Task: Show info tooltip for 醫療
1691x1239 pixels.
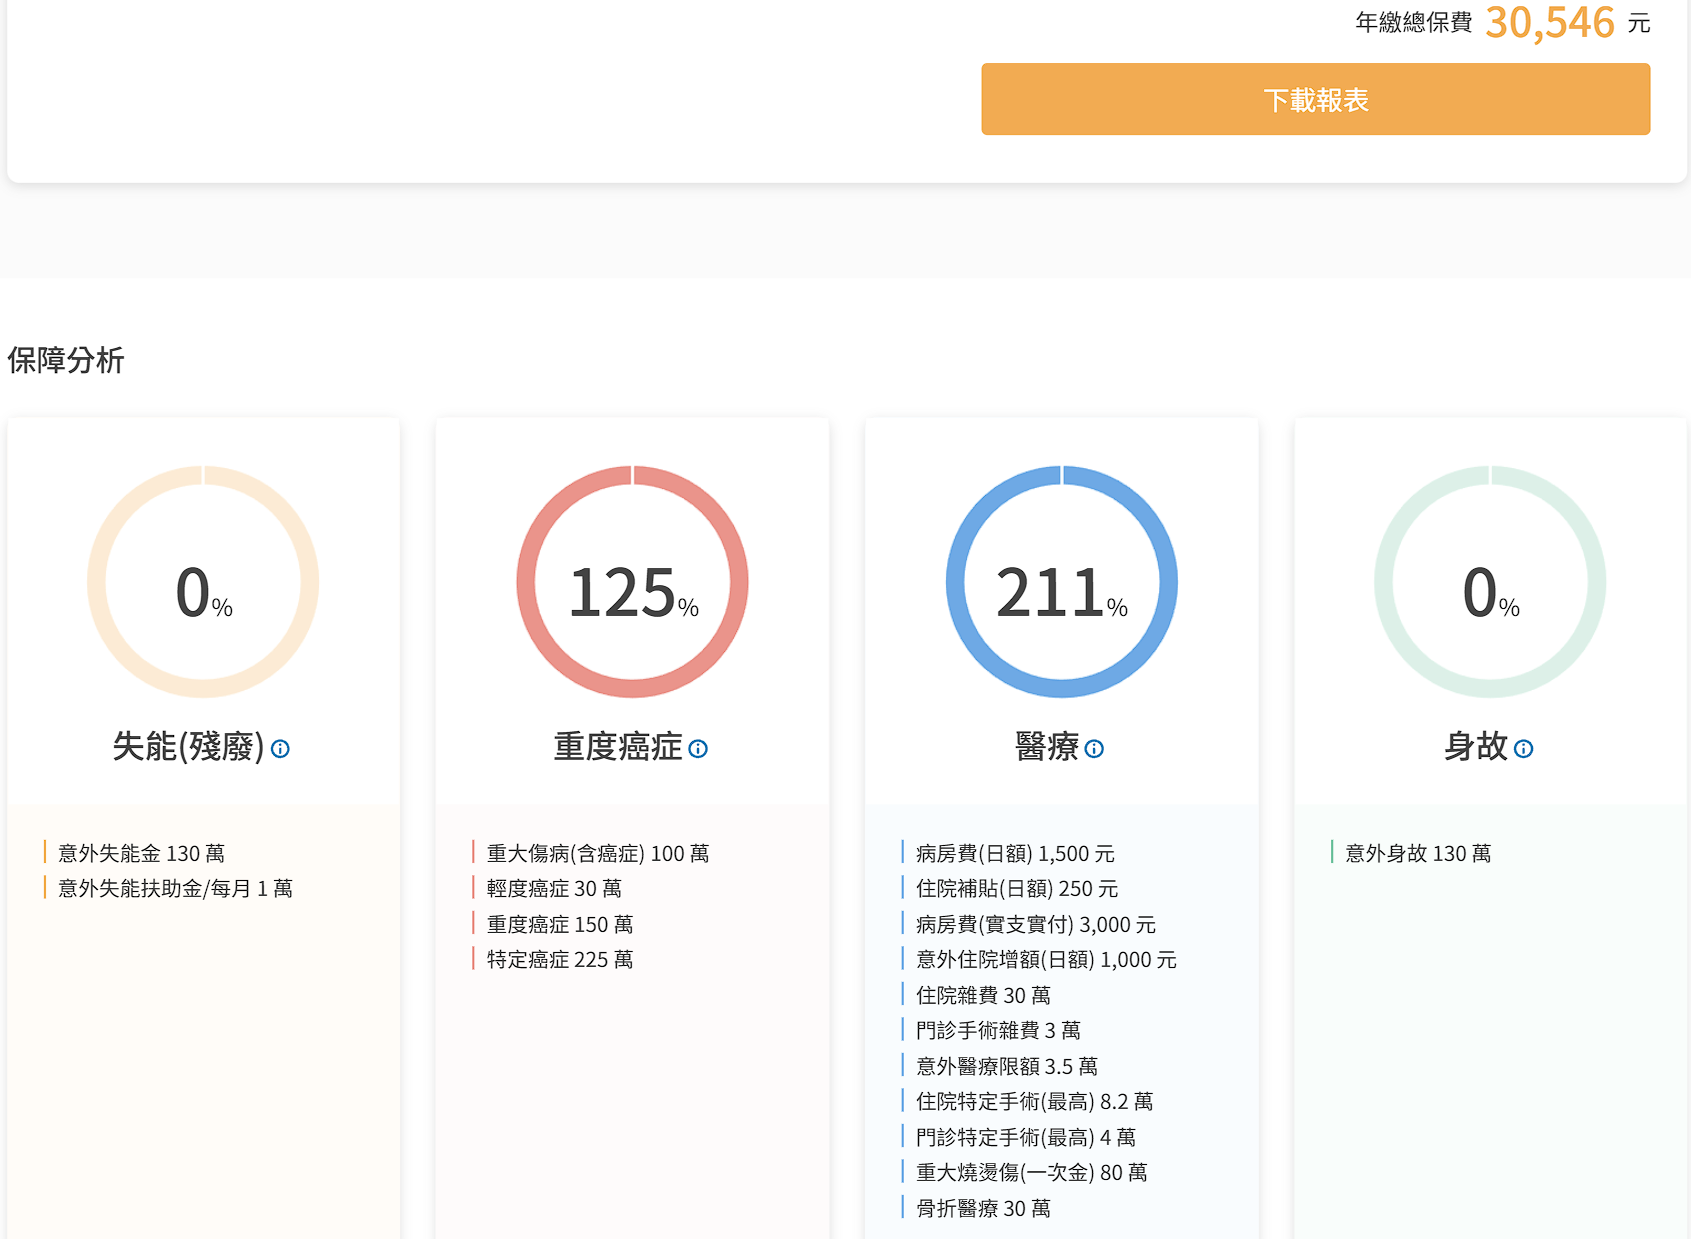Action: point(1094,749)
